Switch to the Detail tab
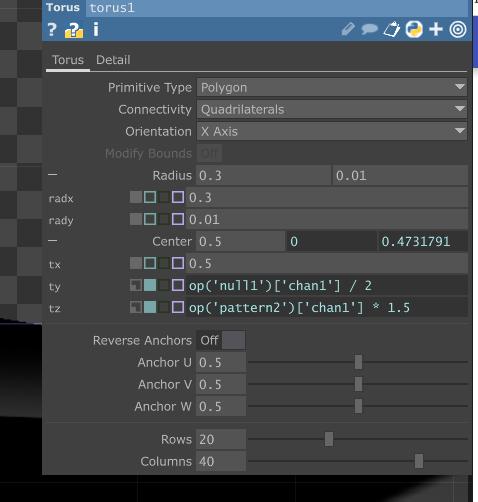 pos(113,60)
